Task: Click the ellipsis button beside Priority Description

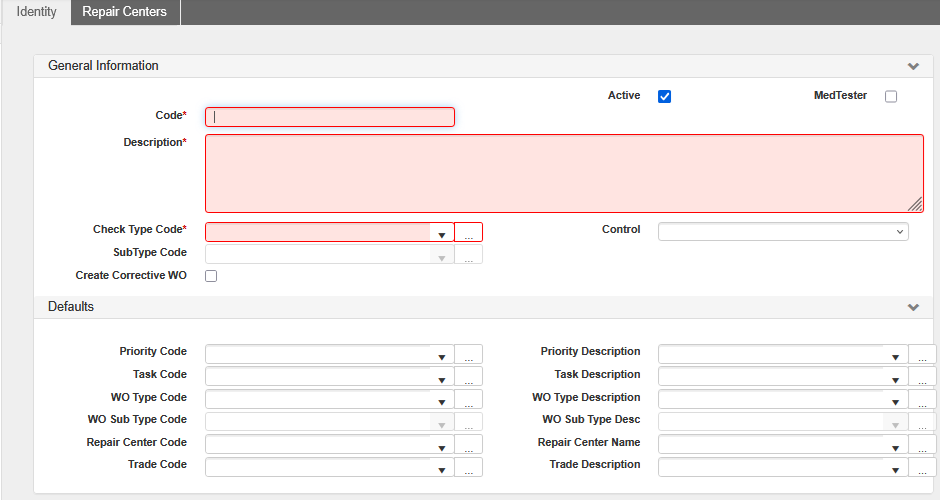Action: (x=922, y=354)
